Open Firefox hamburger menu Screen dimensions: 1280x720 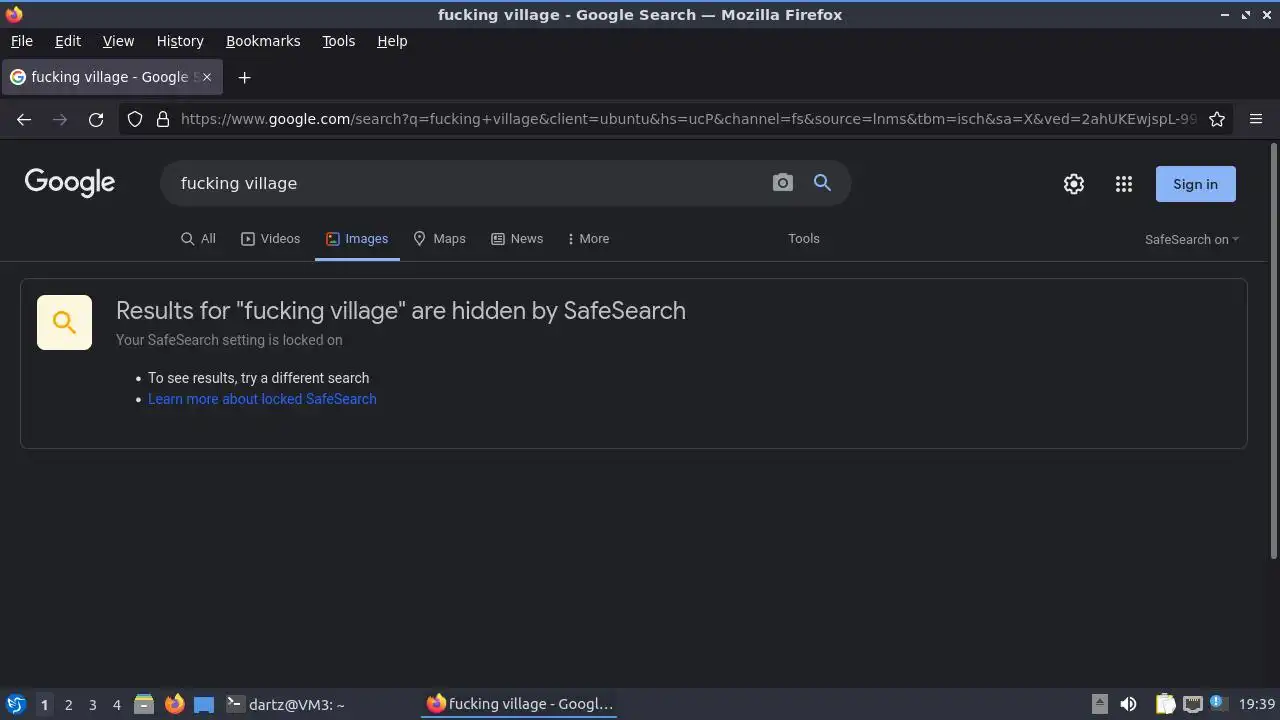click(x=1256, y=119)
